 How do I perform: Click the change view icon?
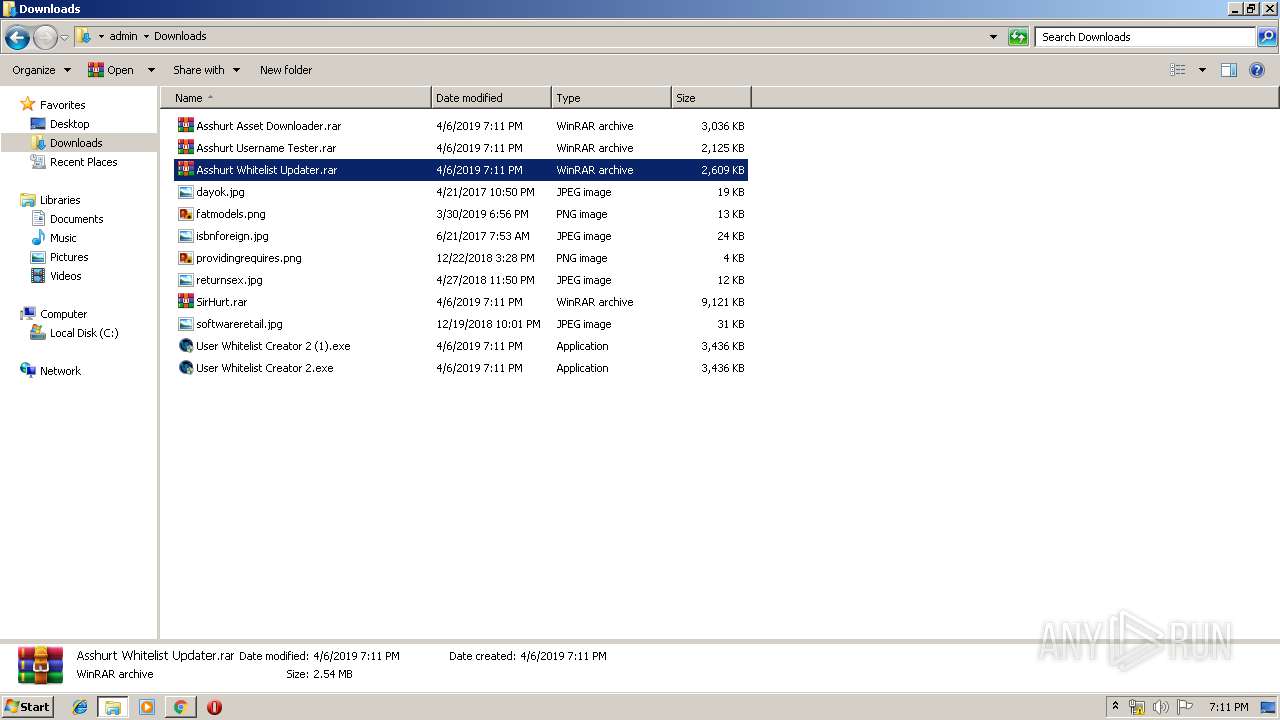(1178, 70)
